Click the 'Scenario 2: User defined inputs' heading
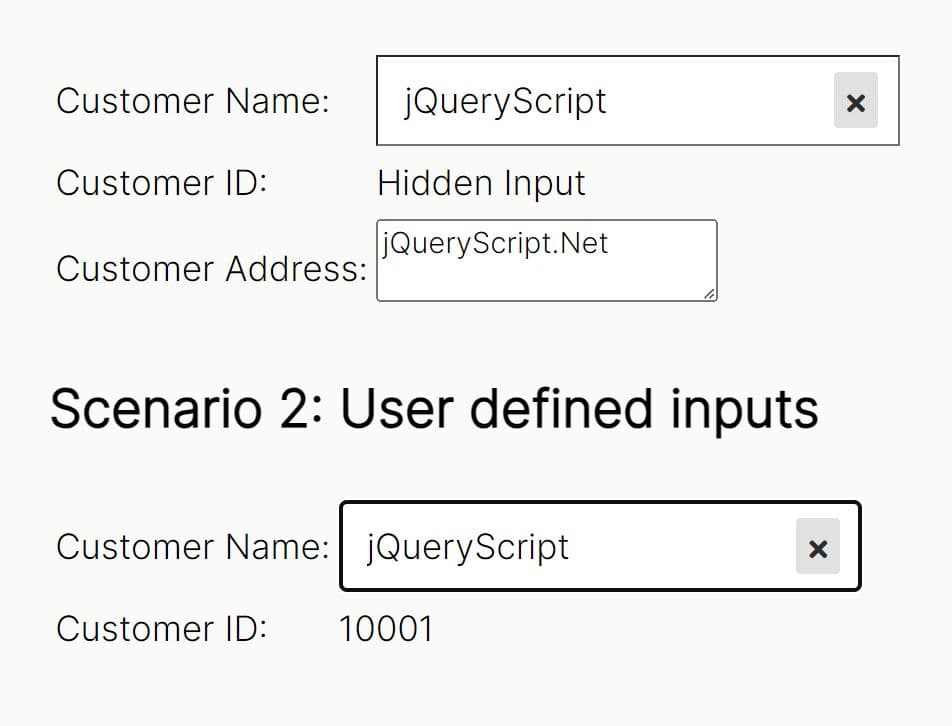Image resolution: width=952 pixels, height=726 pixels. [434, 410]
